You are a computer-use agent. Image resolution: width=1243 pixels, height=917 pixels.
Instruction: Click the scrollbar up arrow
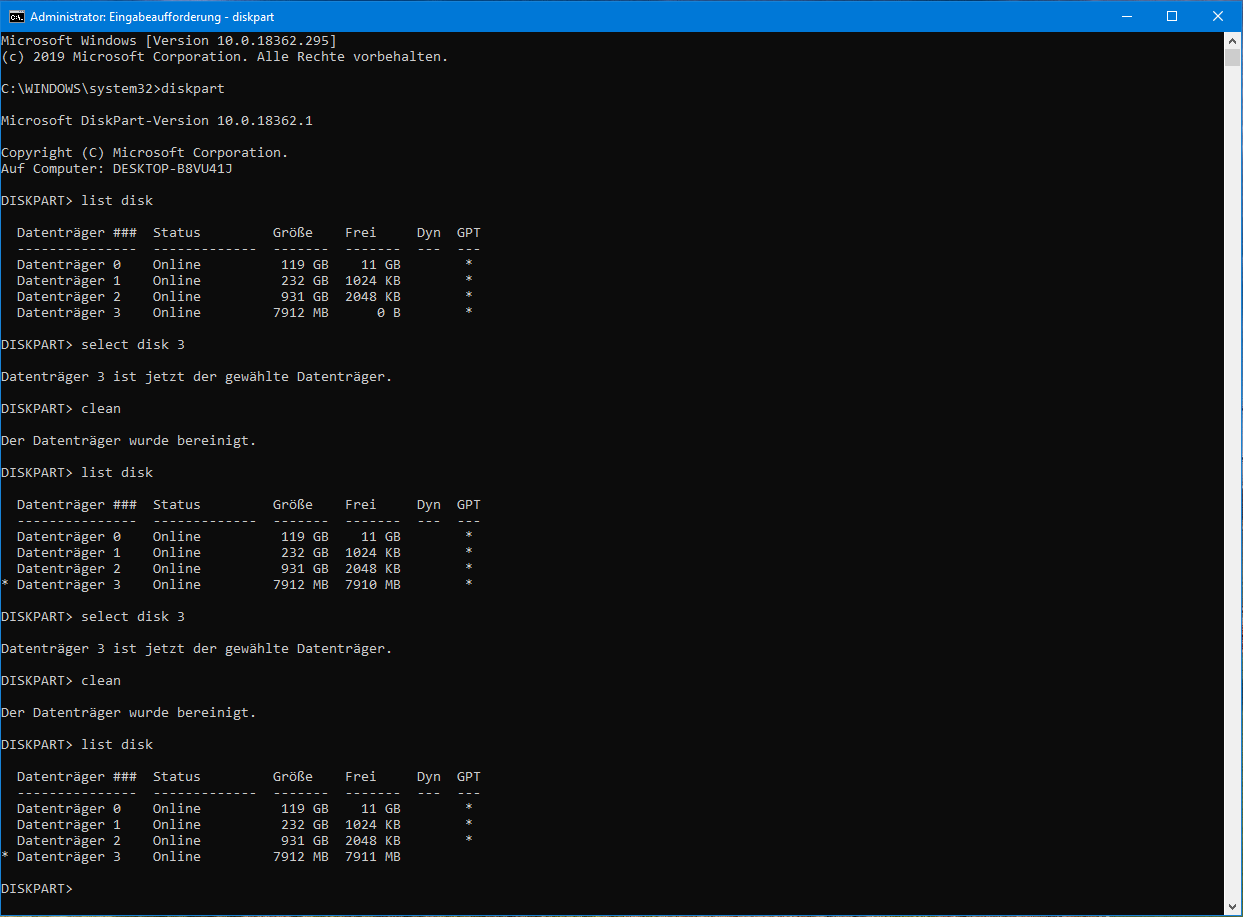tap(1233, 40)
